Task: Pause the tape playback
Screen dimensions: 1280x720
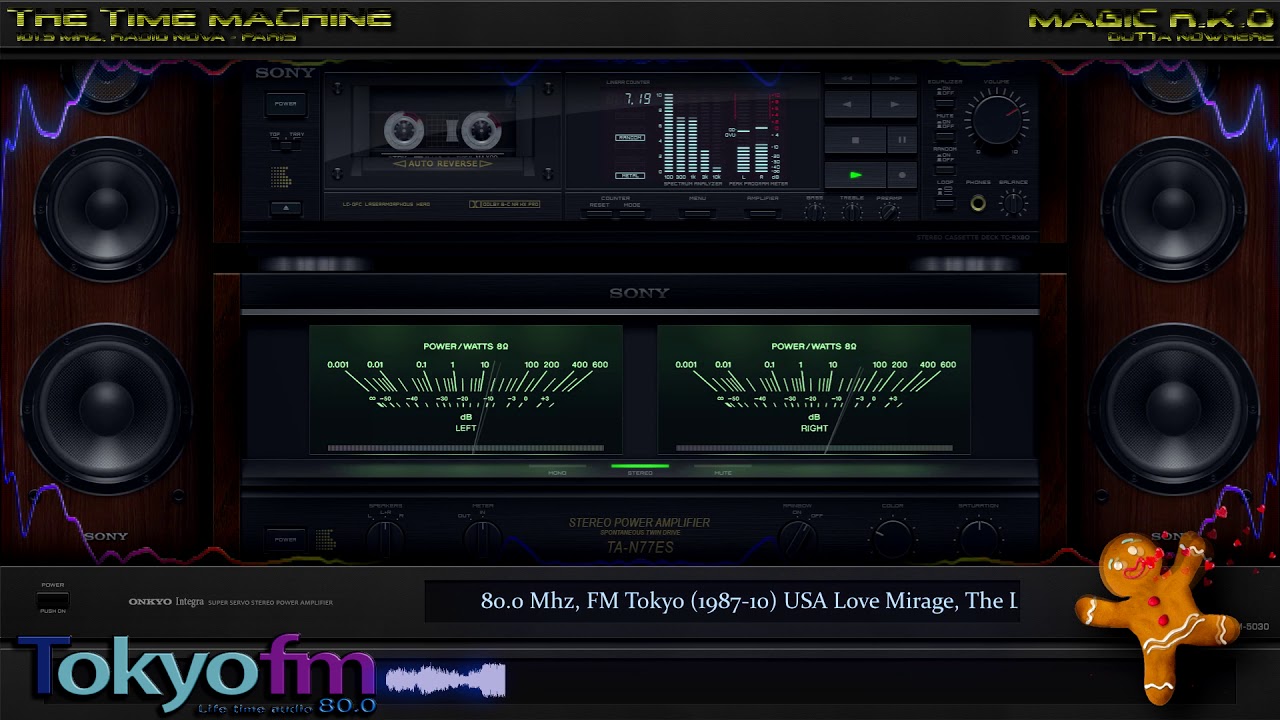Action: point(902,140)
